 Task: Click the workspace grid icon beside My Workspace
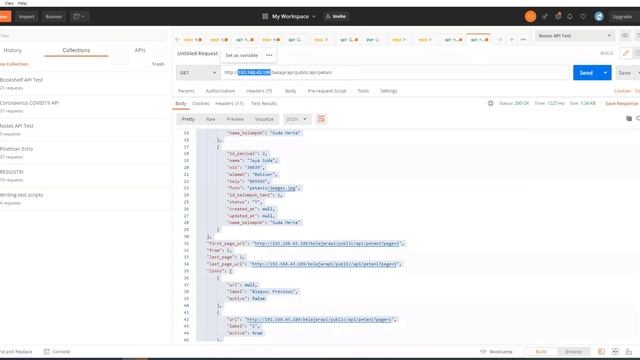(x=265, y=16)
